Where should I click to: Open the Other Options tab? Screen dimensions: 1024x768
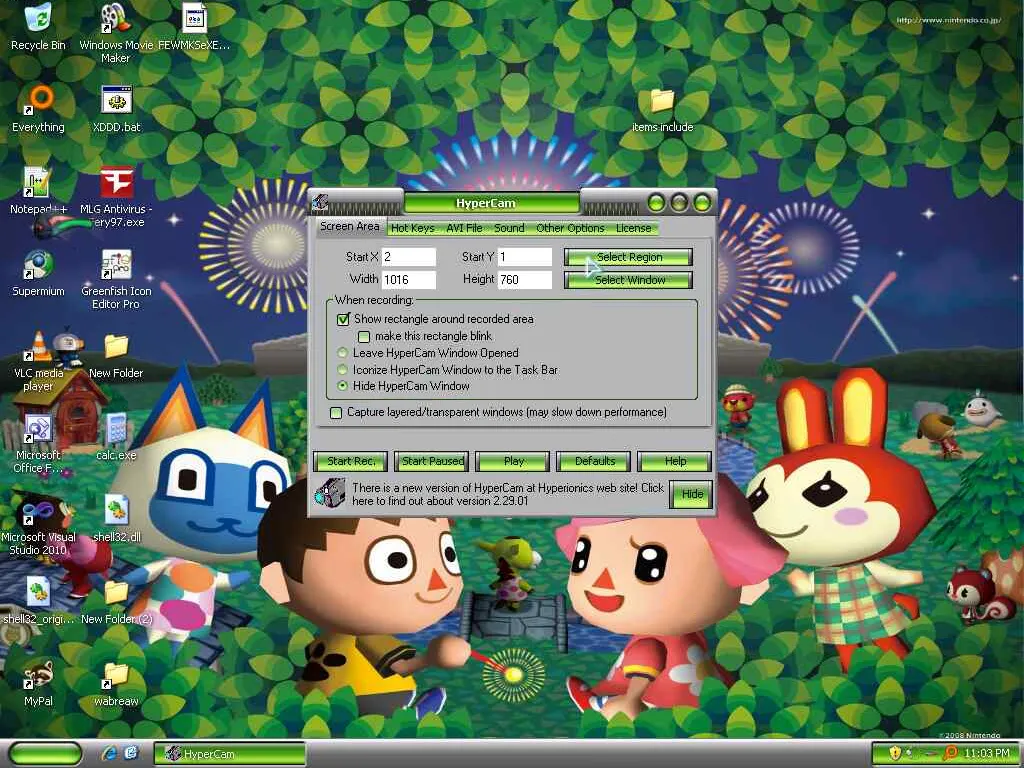click(x=570, y=228)
